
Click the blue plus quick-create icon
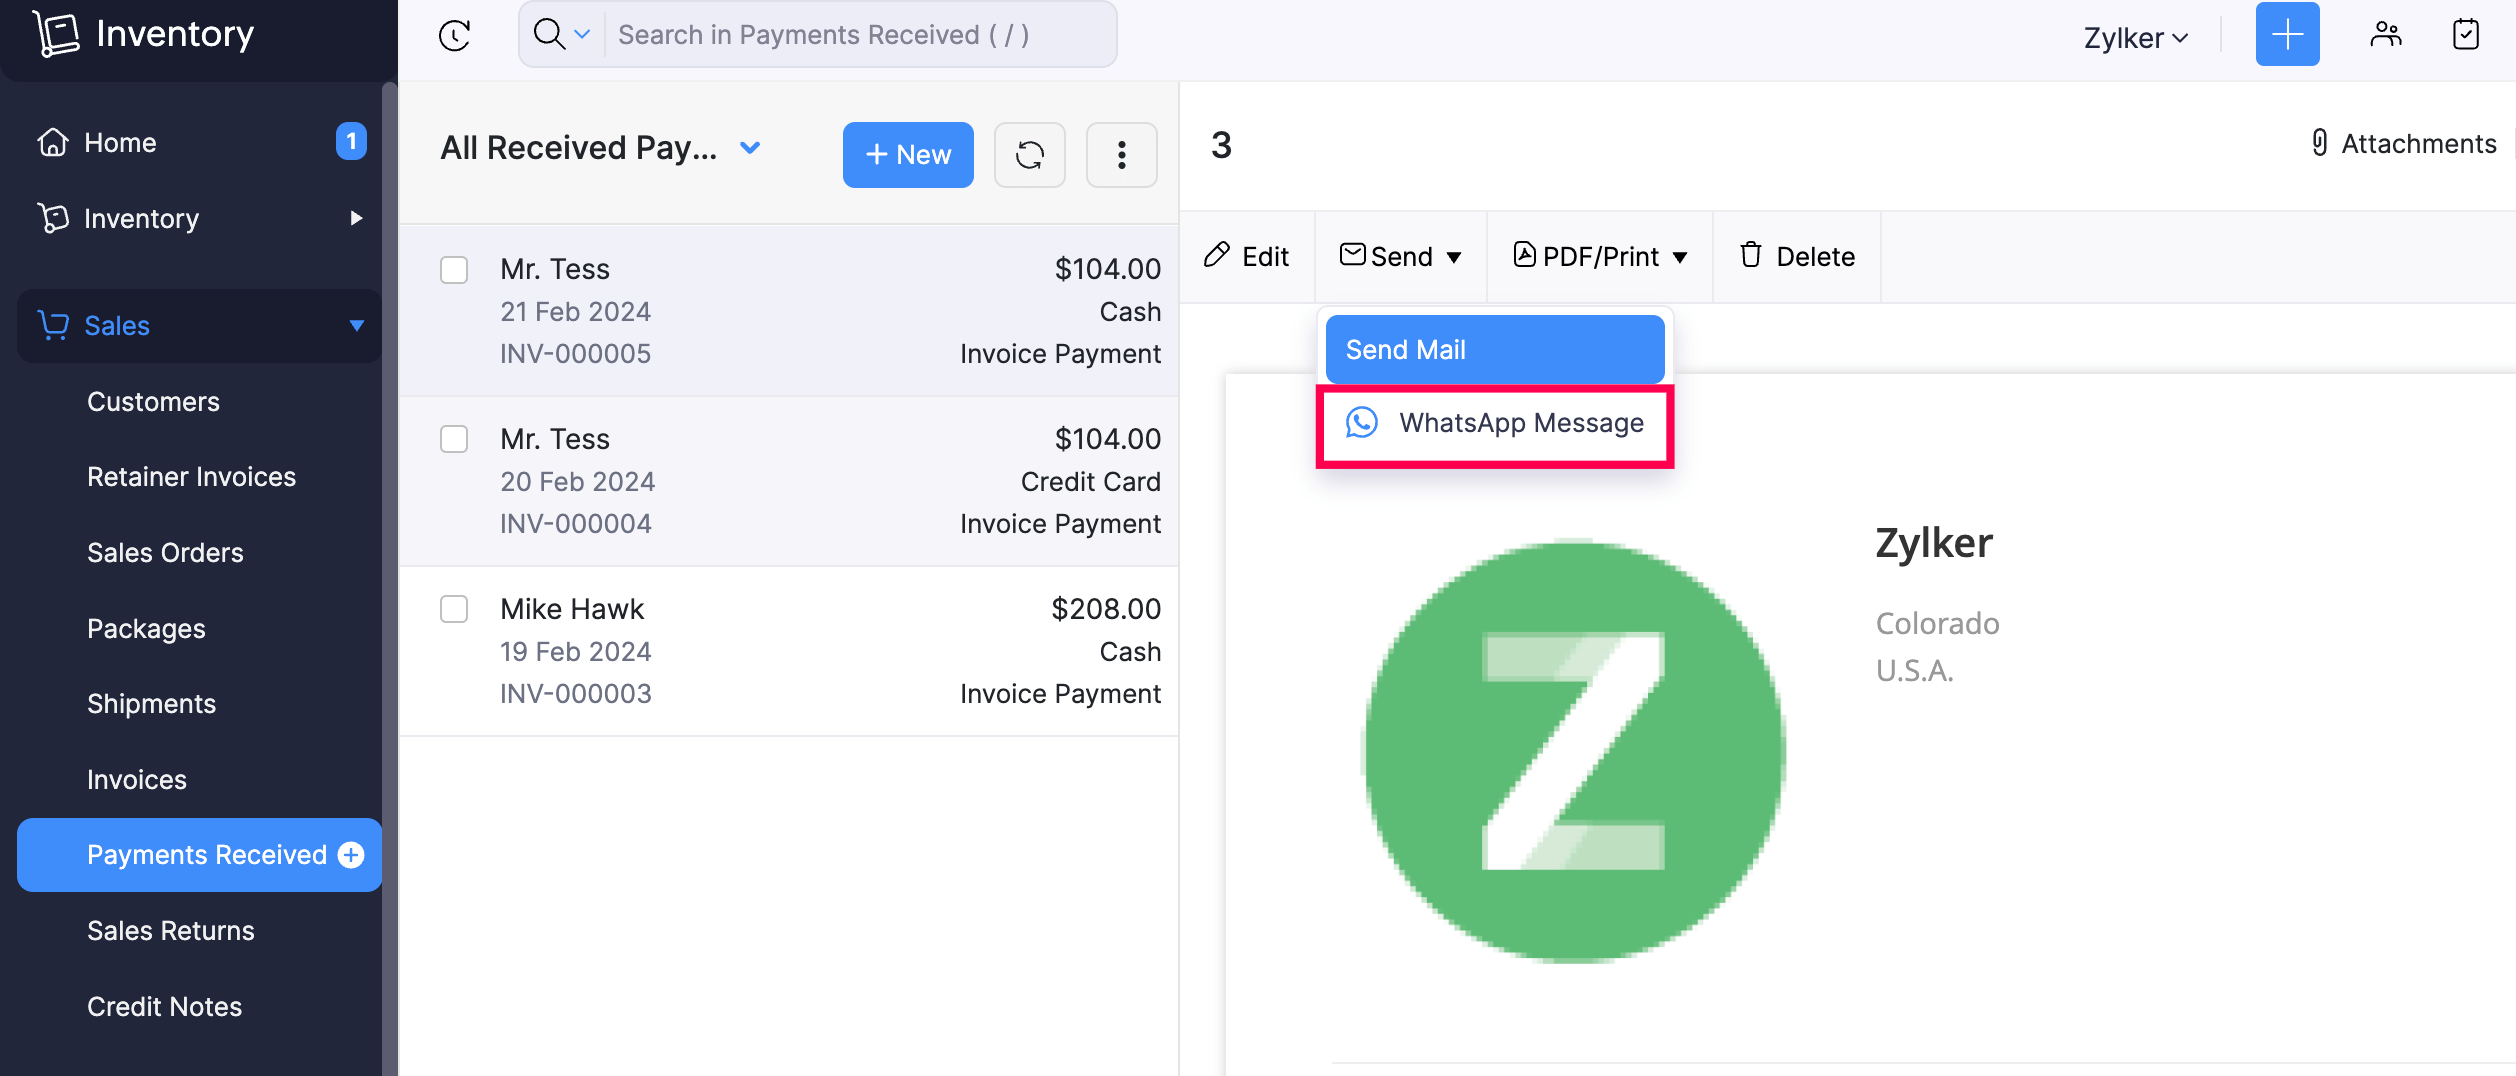(2287, 34)
